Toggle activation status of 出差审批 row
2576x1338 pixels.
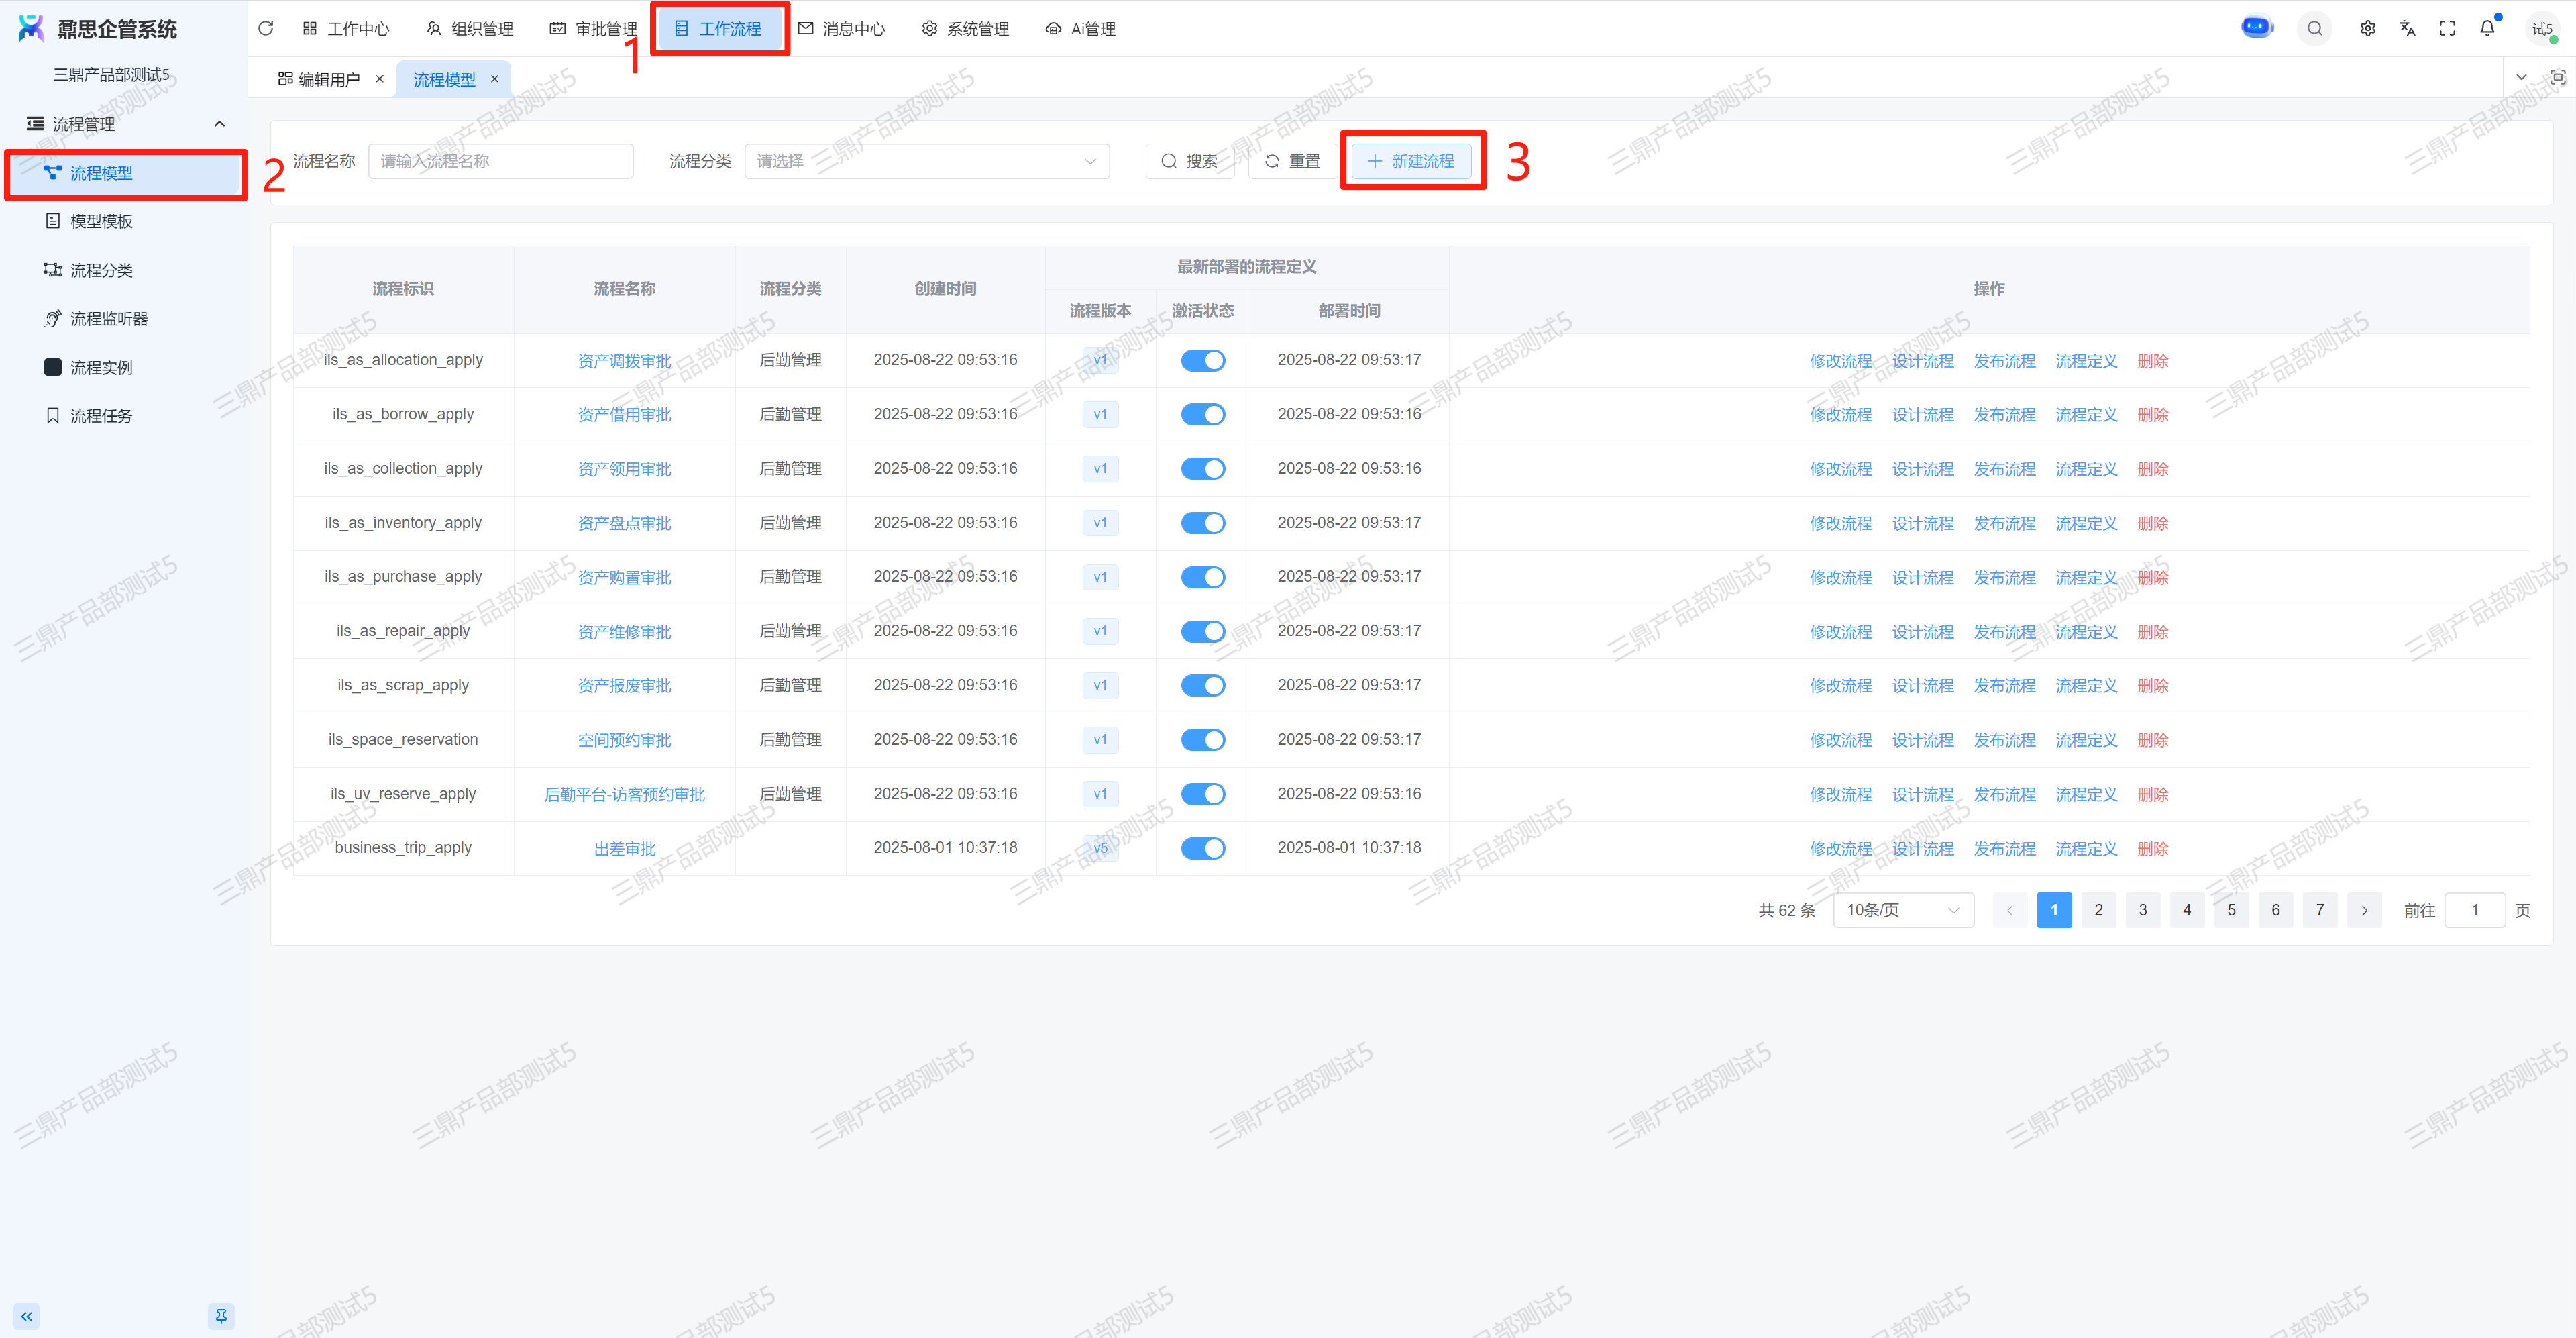pos(1202,848)
